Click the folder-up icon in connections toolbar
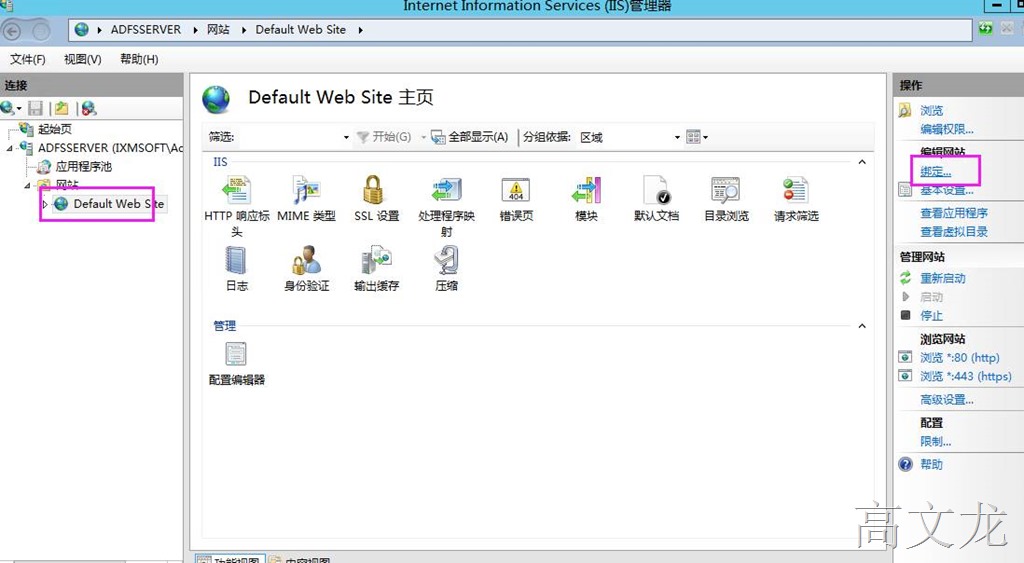The image size is (1024, 563). point(62,108)
